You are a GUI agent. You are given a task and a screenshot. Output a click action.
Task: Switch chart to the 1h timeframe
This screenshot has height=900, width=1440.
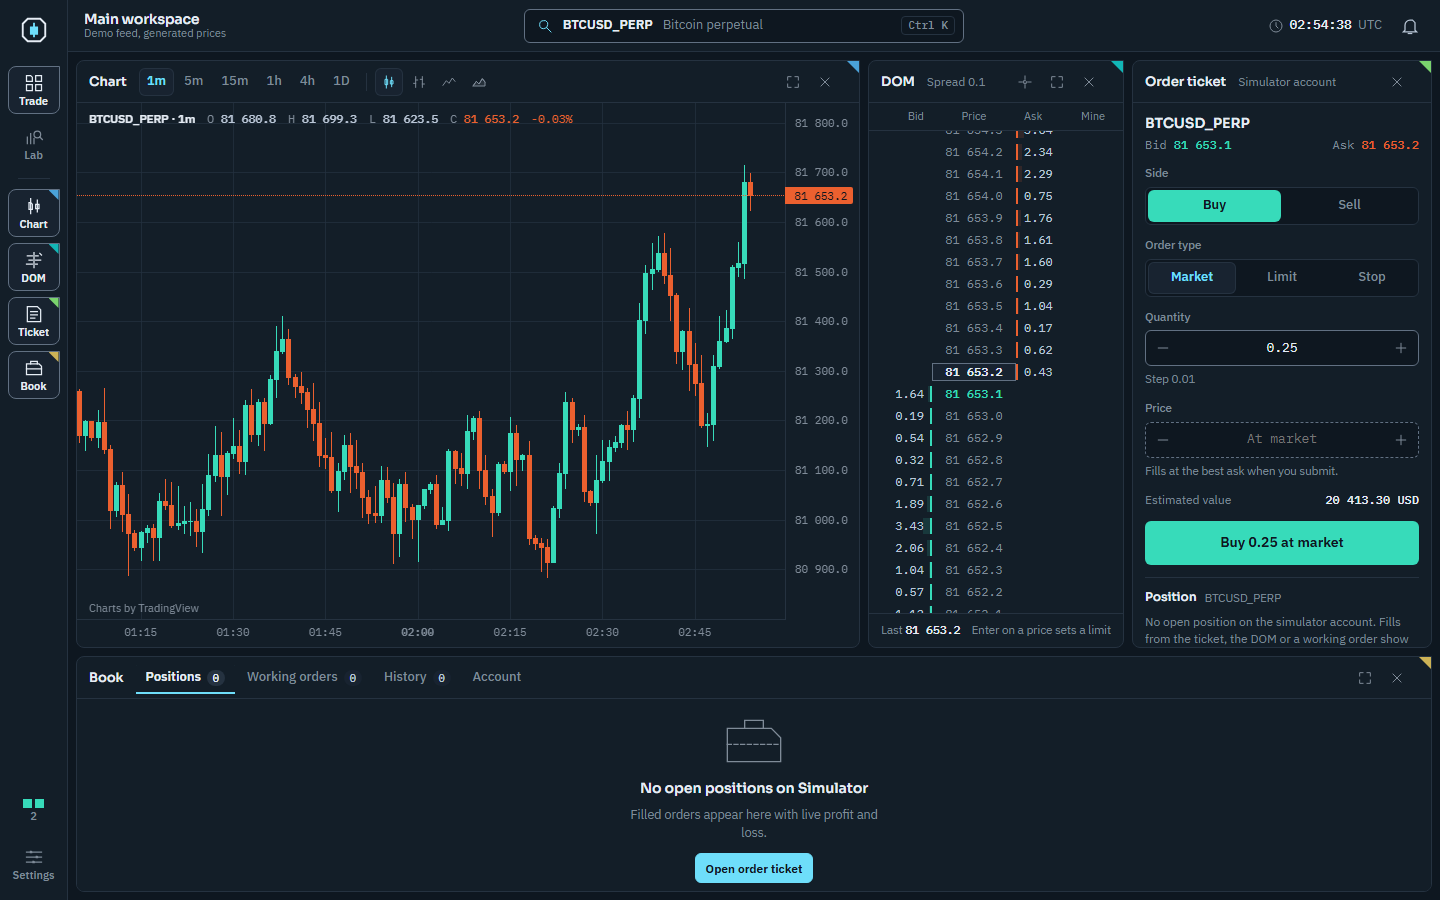click(x=274, y=82)
